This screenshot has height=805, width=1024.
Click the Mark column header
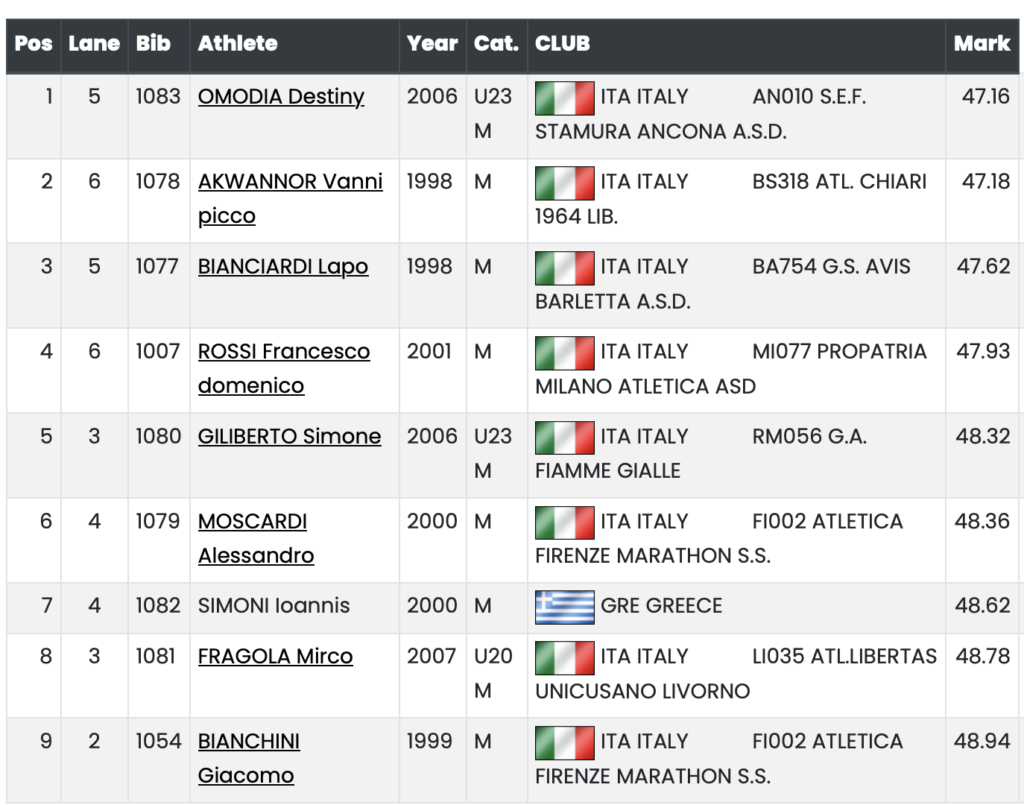pyautogui.click(x=981, y=44)
